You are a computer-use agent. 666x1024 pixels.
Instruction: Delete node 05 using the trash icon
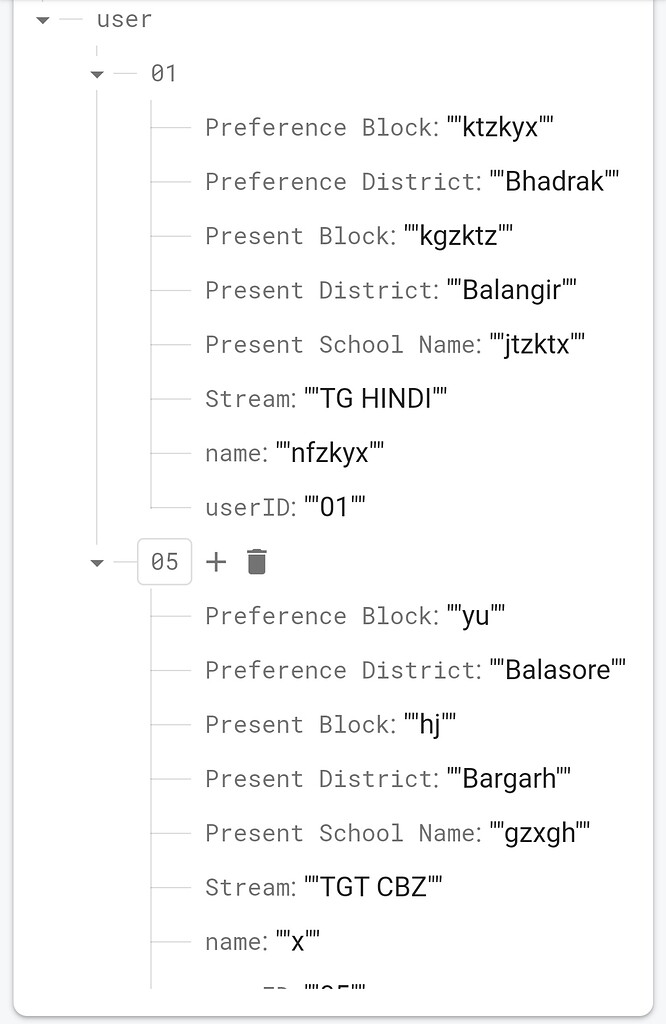255,561
